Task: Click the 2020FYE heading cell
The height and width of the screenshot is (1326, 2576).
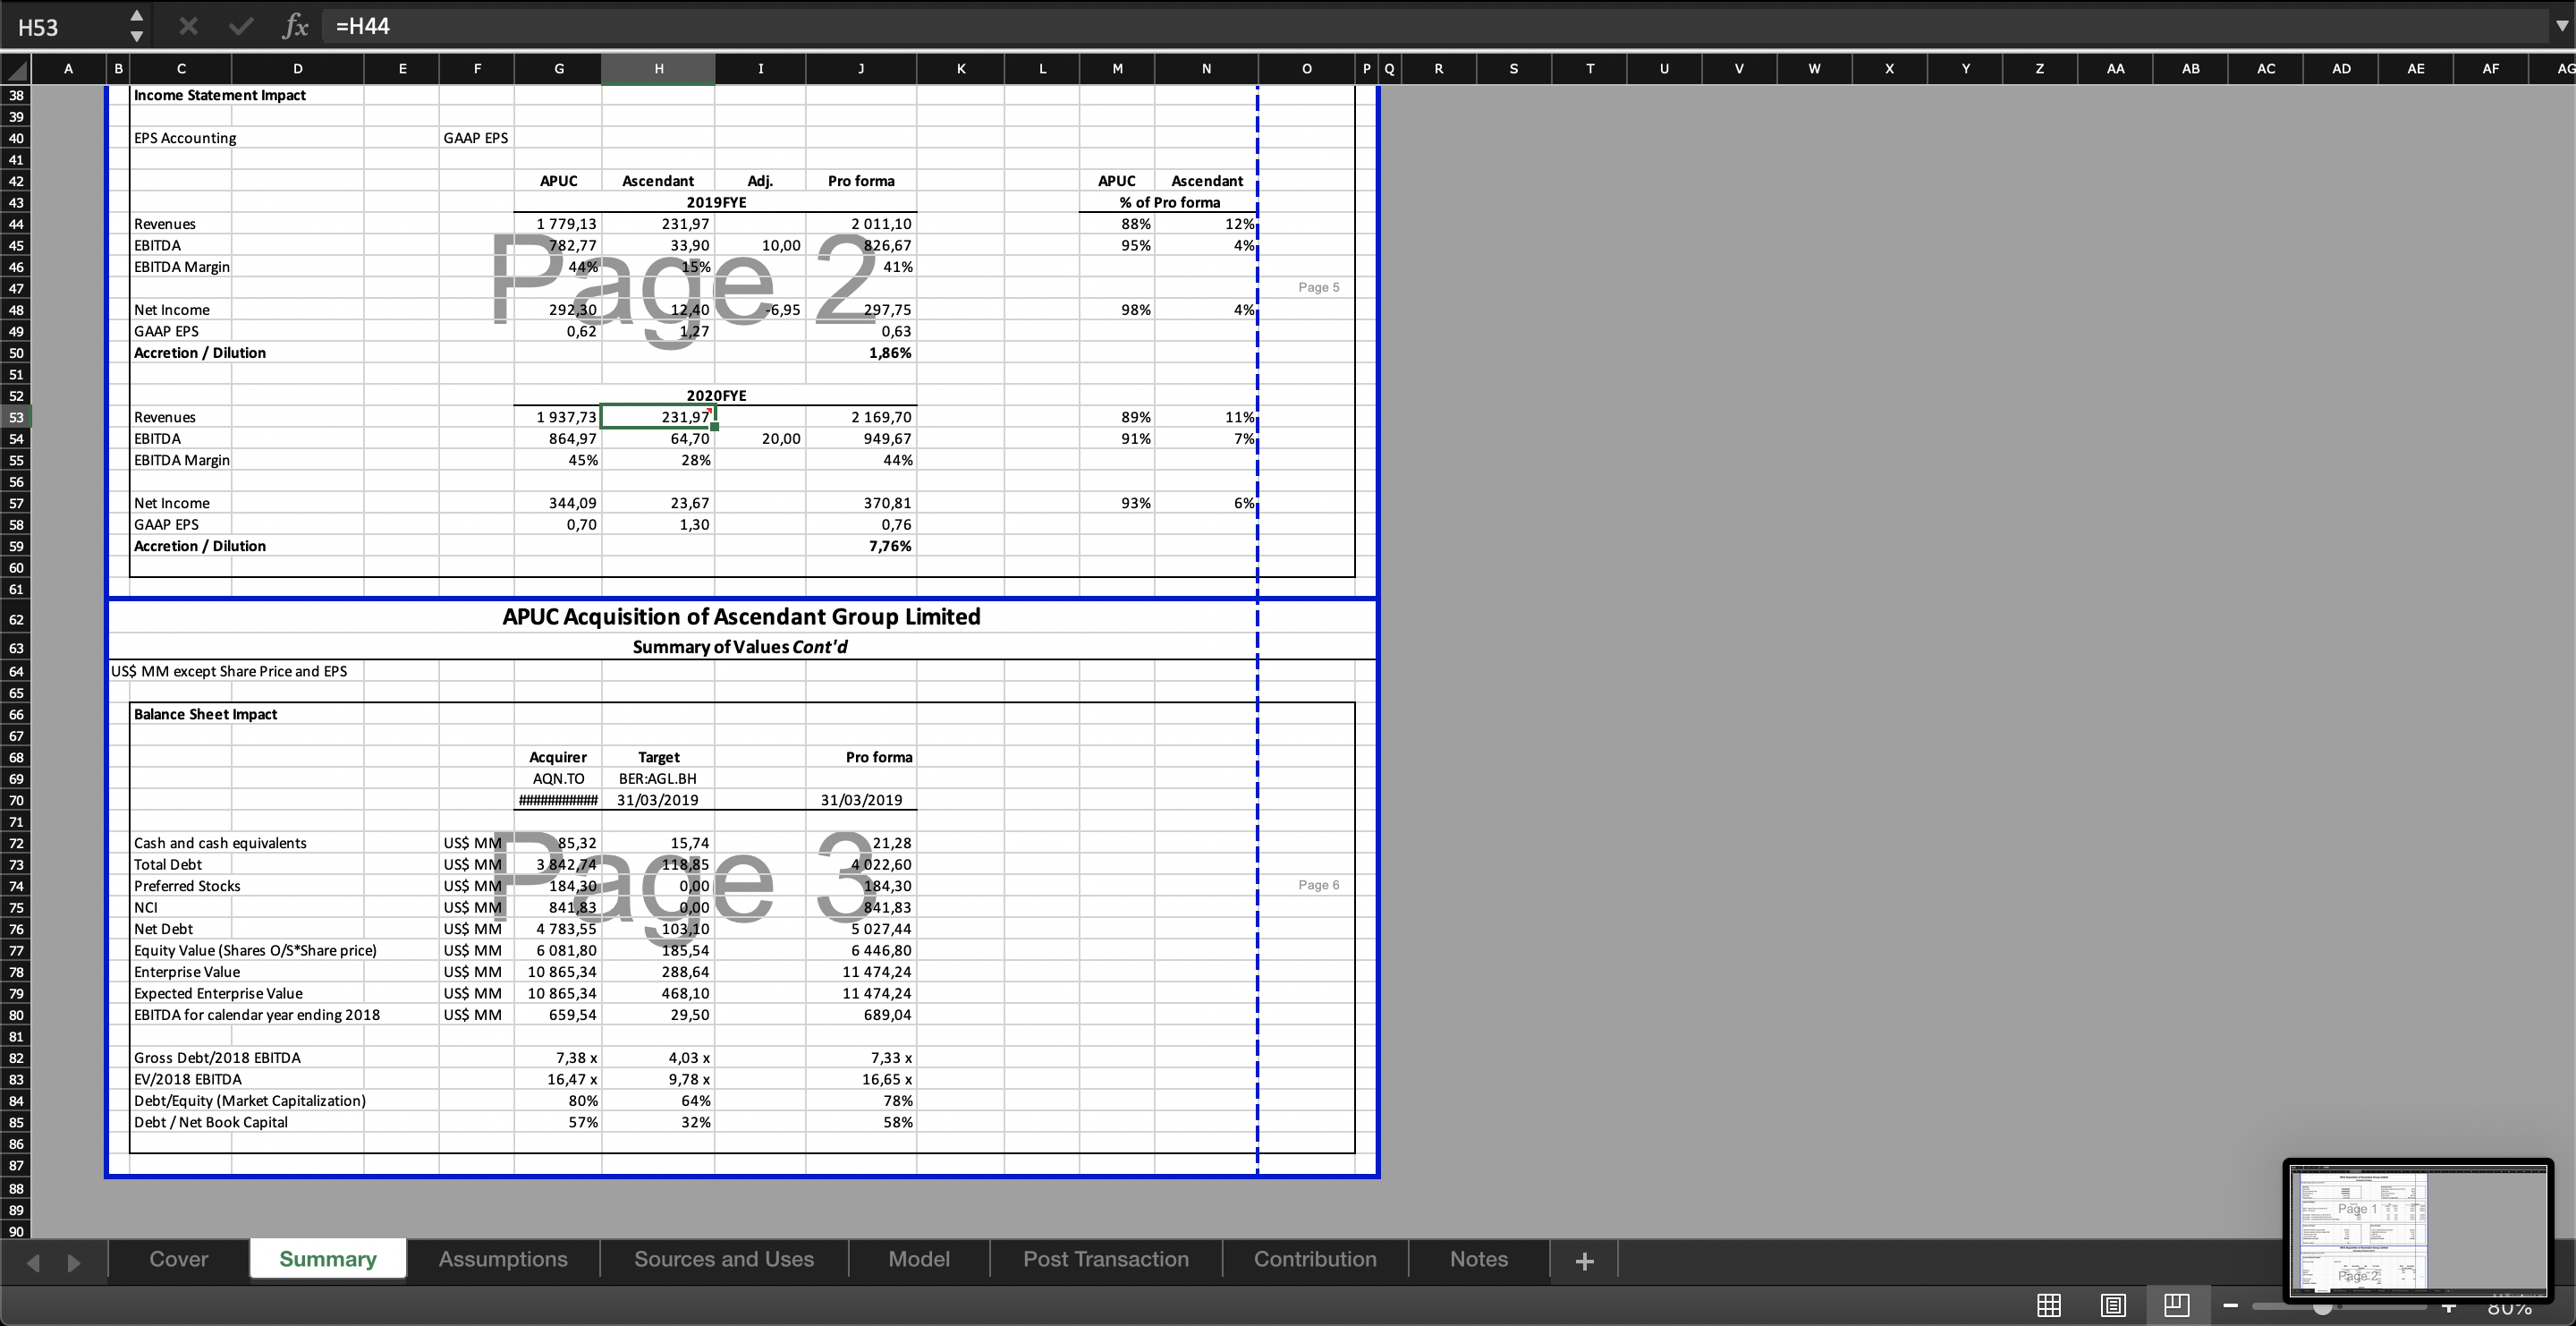Action: point(716,395)
